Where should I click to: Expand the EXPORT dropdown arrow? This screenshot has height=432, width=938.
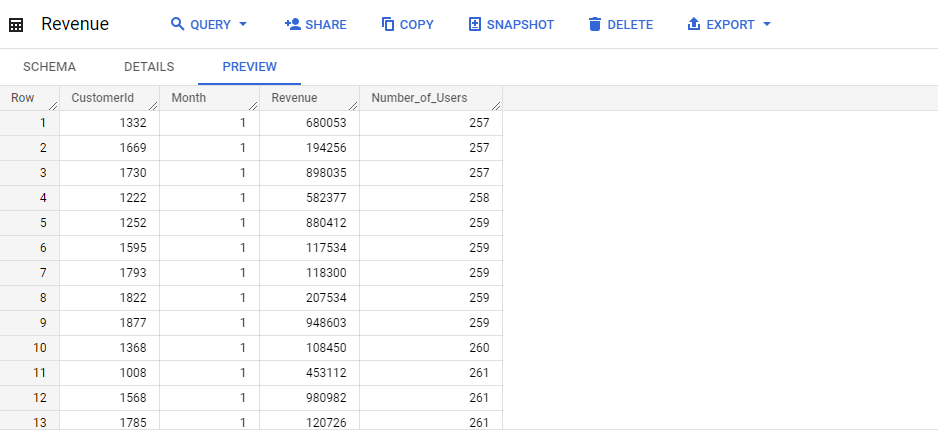[x=767, y=25]
